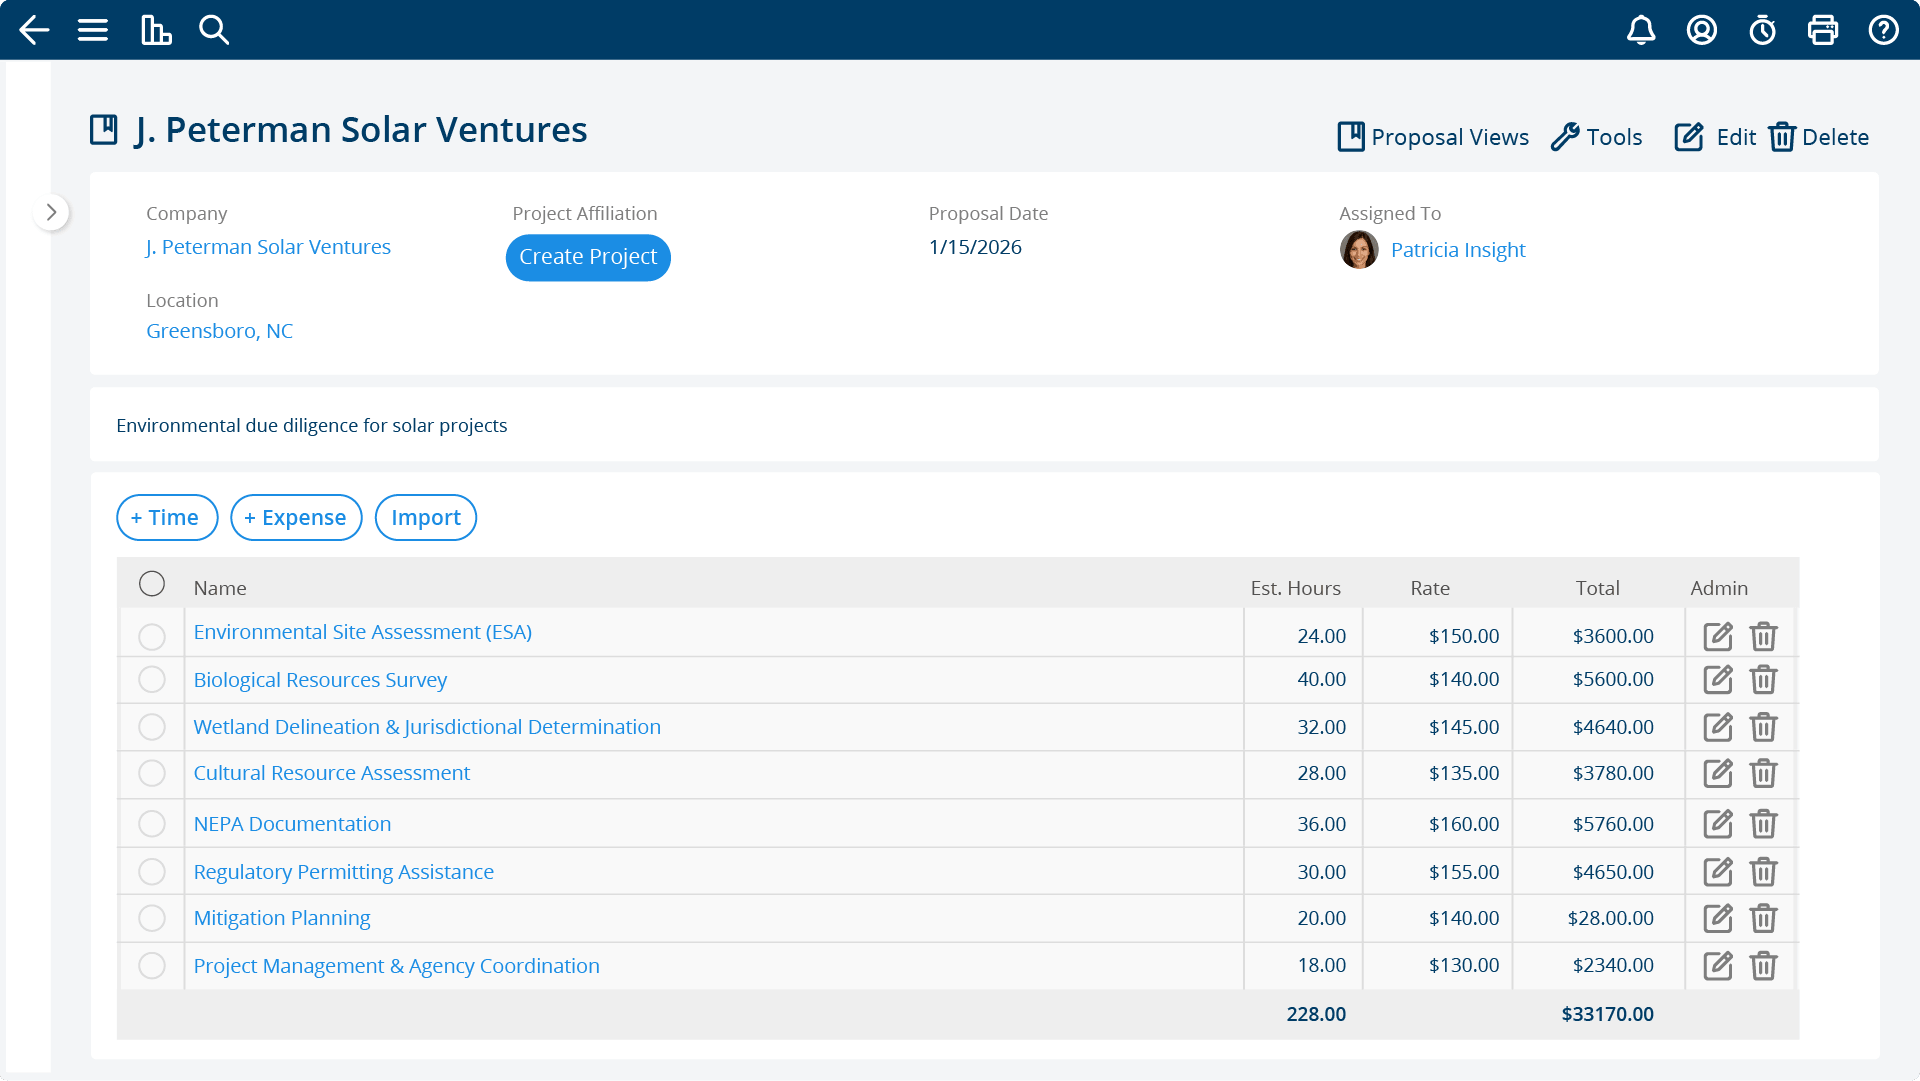The height and width of the screenshot is (1081, 1920).
Task: Add an expense with + Expense
Action: [296, 518]
